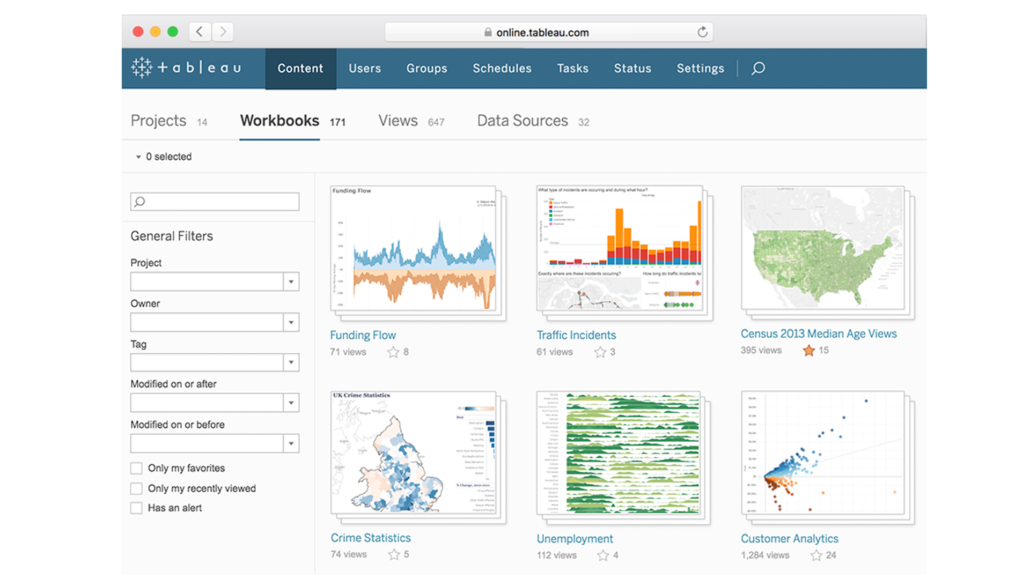This screenshot has height=579, width=1030.
Task: Open the Users section in the navigation
Action: pos(364,68)
